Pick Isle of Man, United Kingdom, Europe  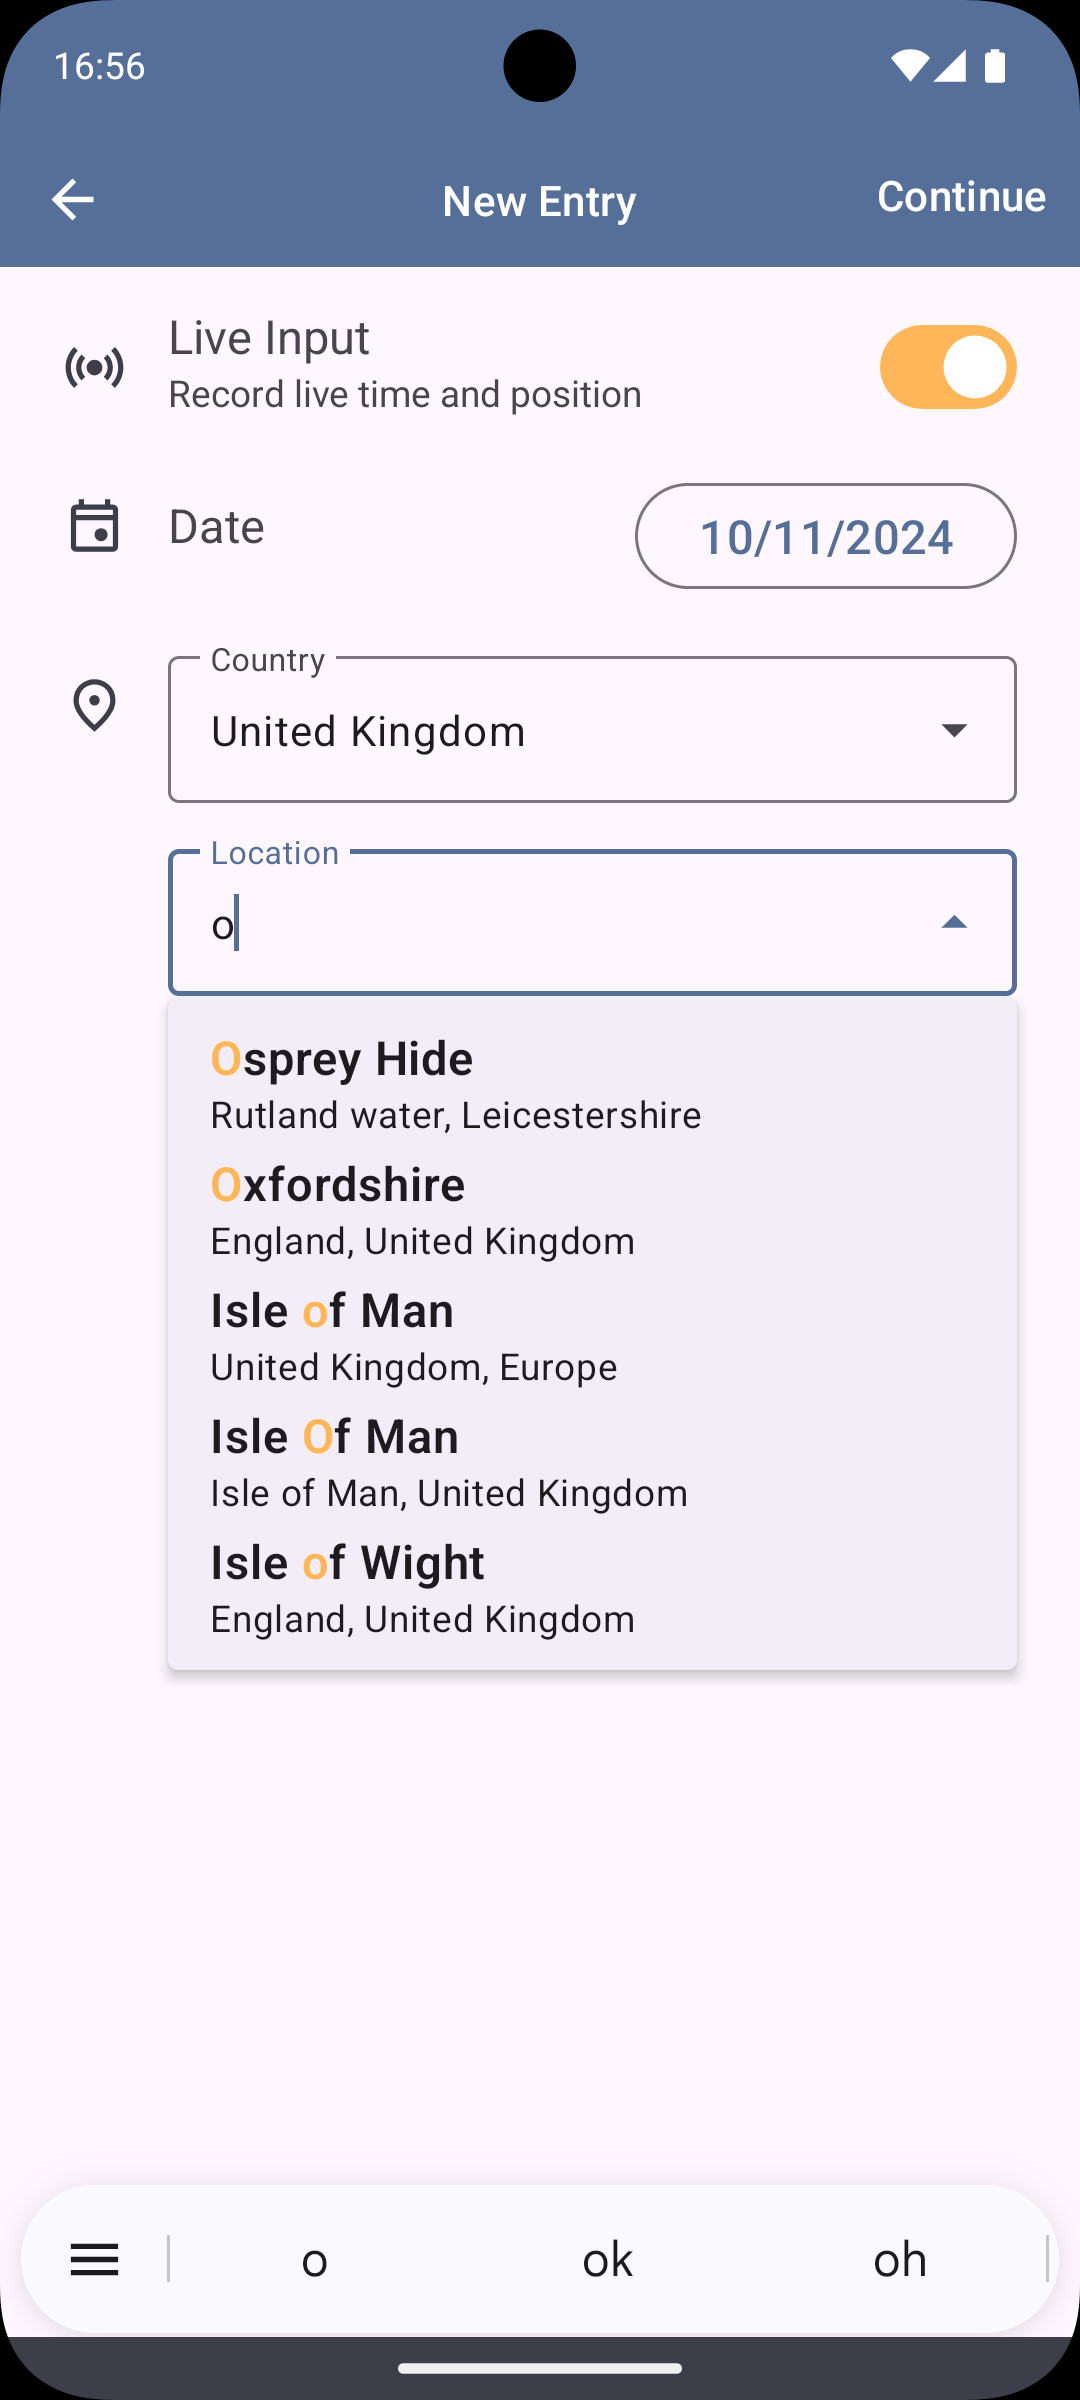click(x=592, y=1337)
